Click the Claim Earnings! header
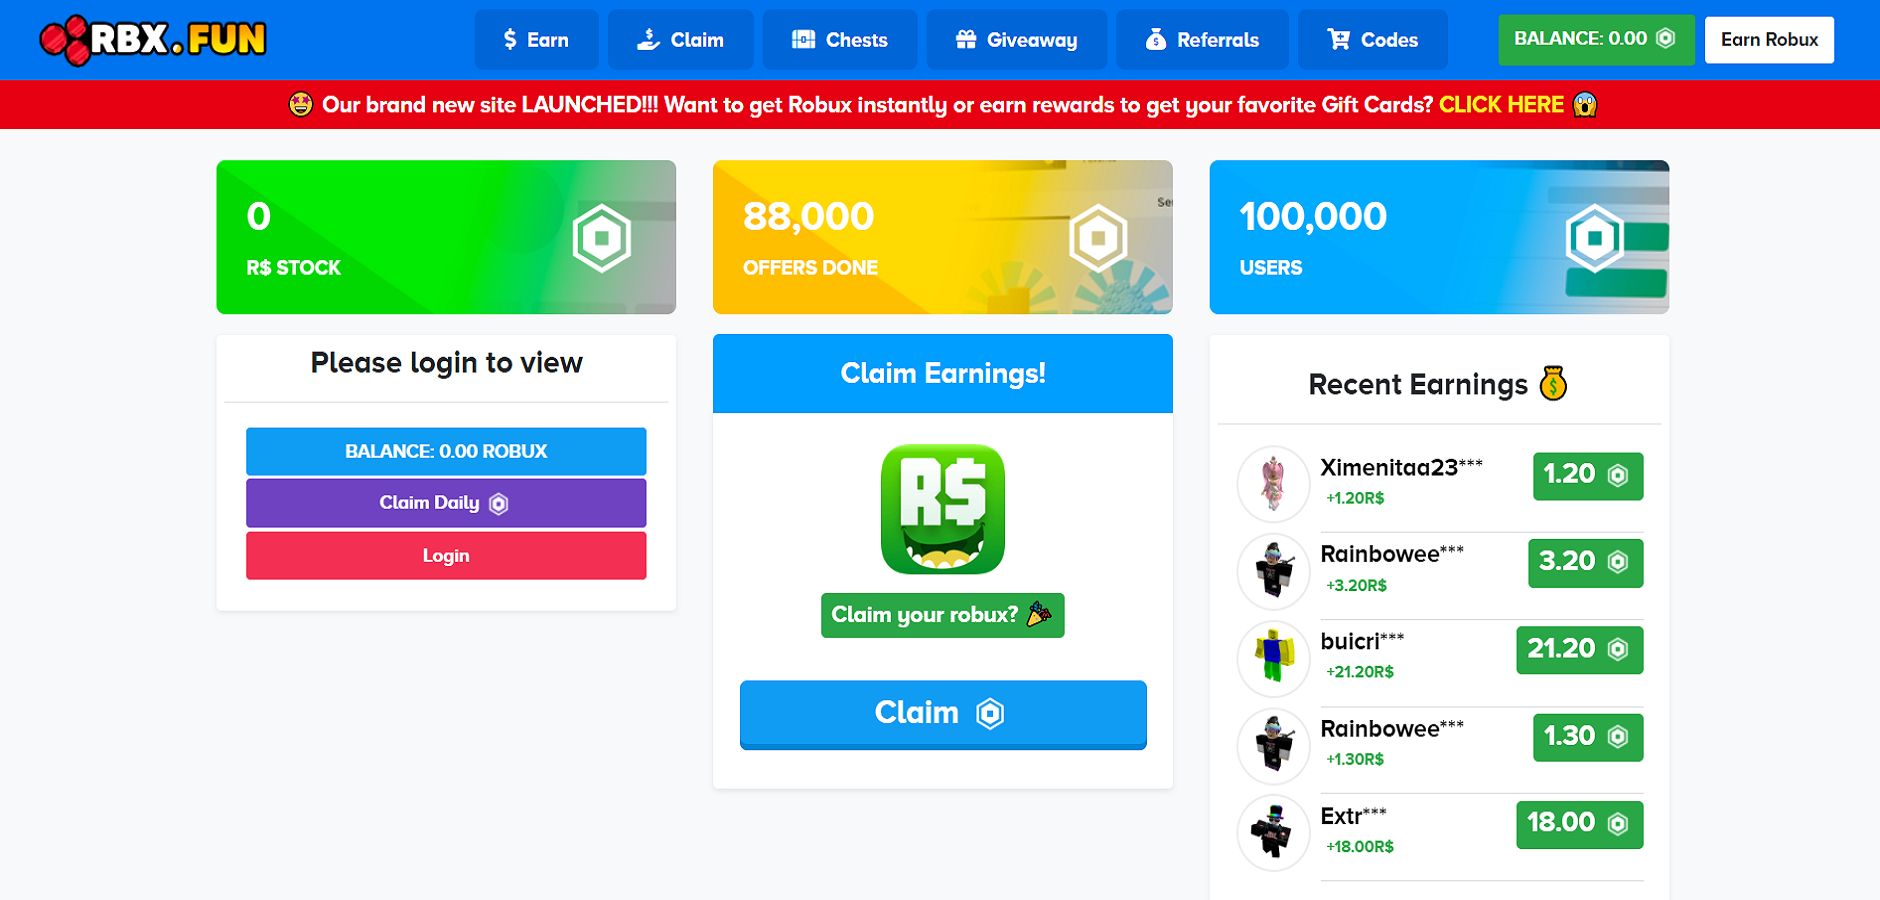This screenshot has height=900, width=1880. [943, 374]
